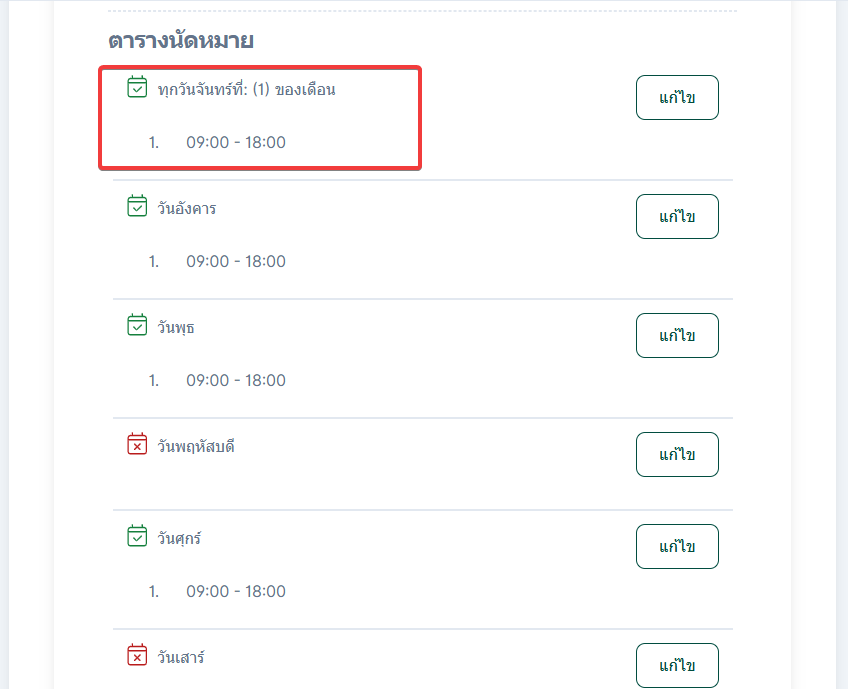Click the green calendar icon beside Monday schedule
Screen dimensions: 848x689
[138, 88]
